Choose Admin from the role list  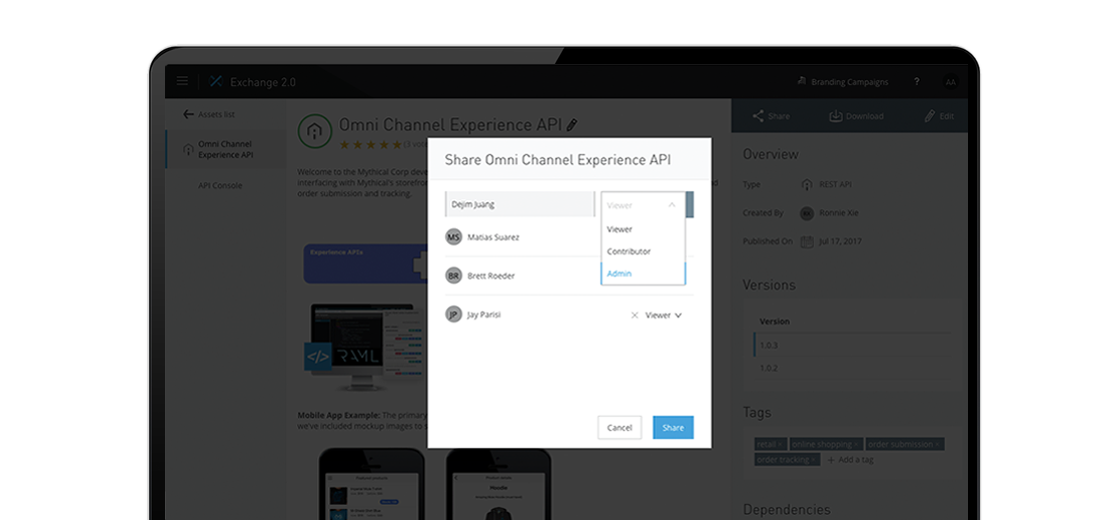[643, 274]
